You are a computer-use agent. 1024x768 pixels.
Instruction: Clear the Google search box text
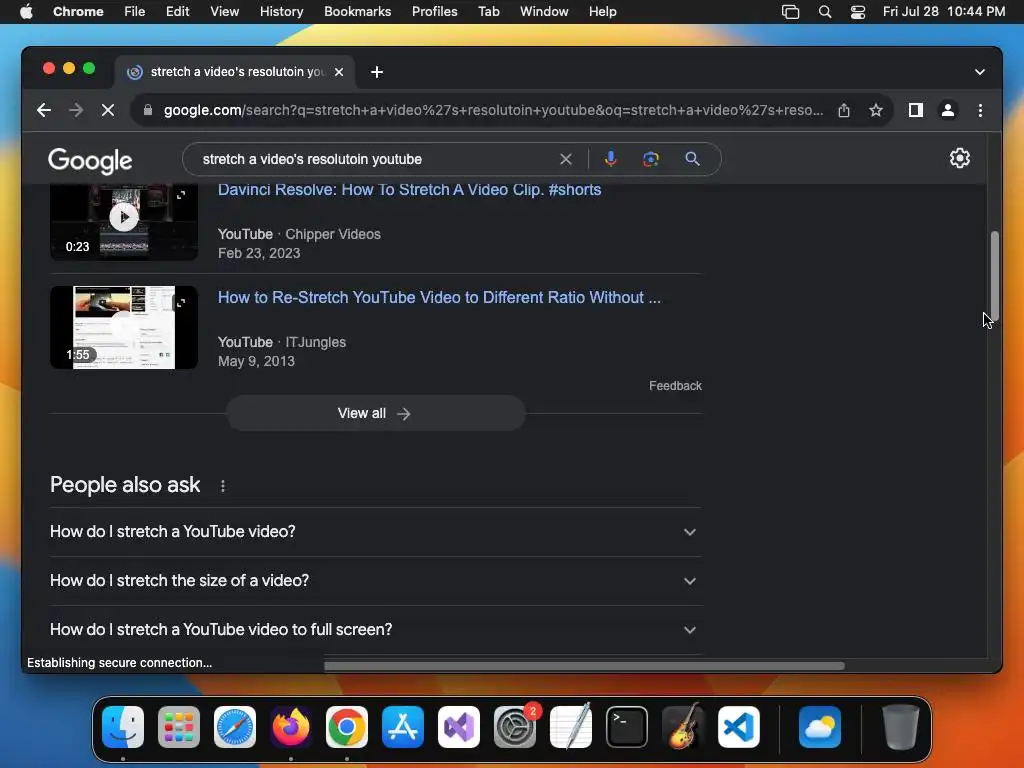pos(566,159)
